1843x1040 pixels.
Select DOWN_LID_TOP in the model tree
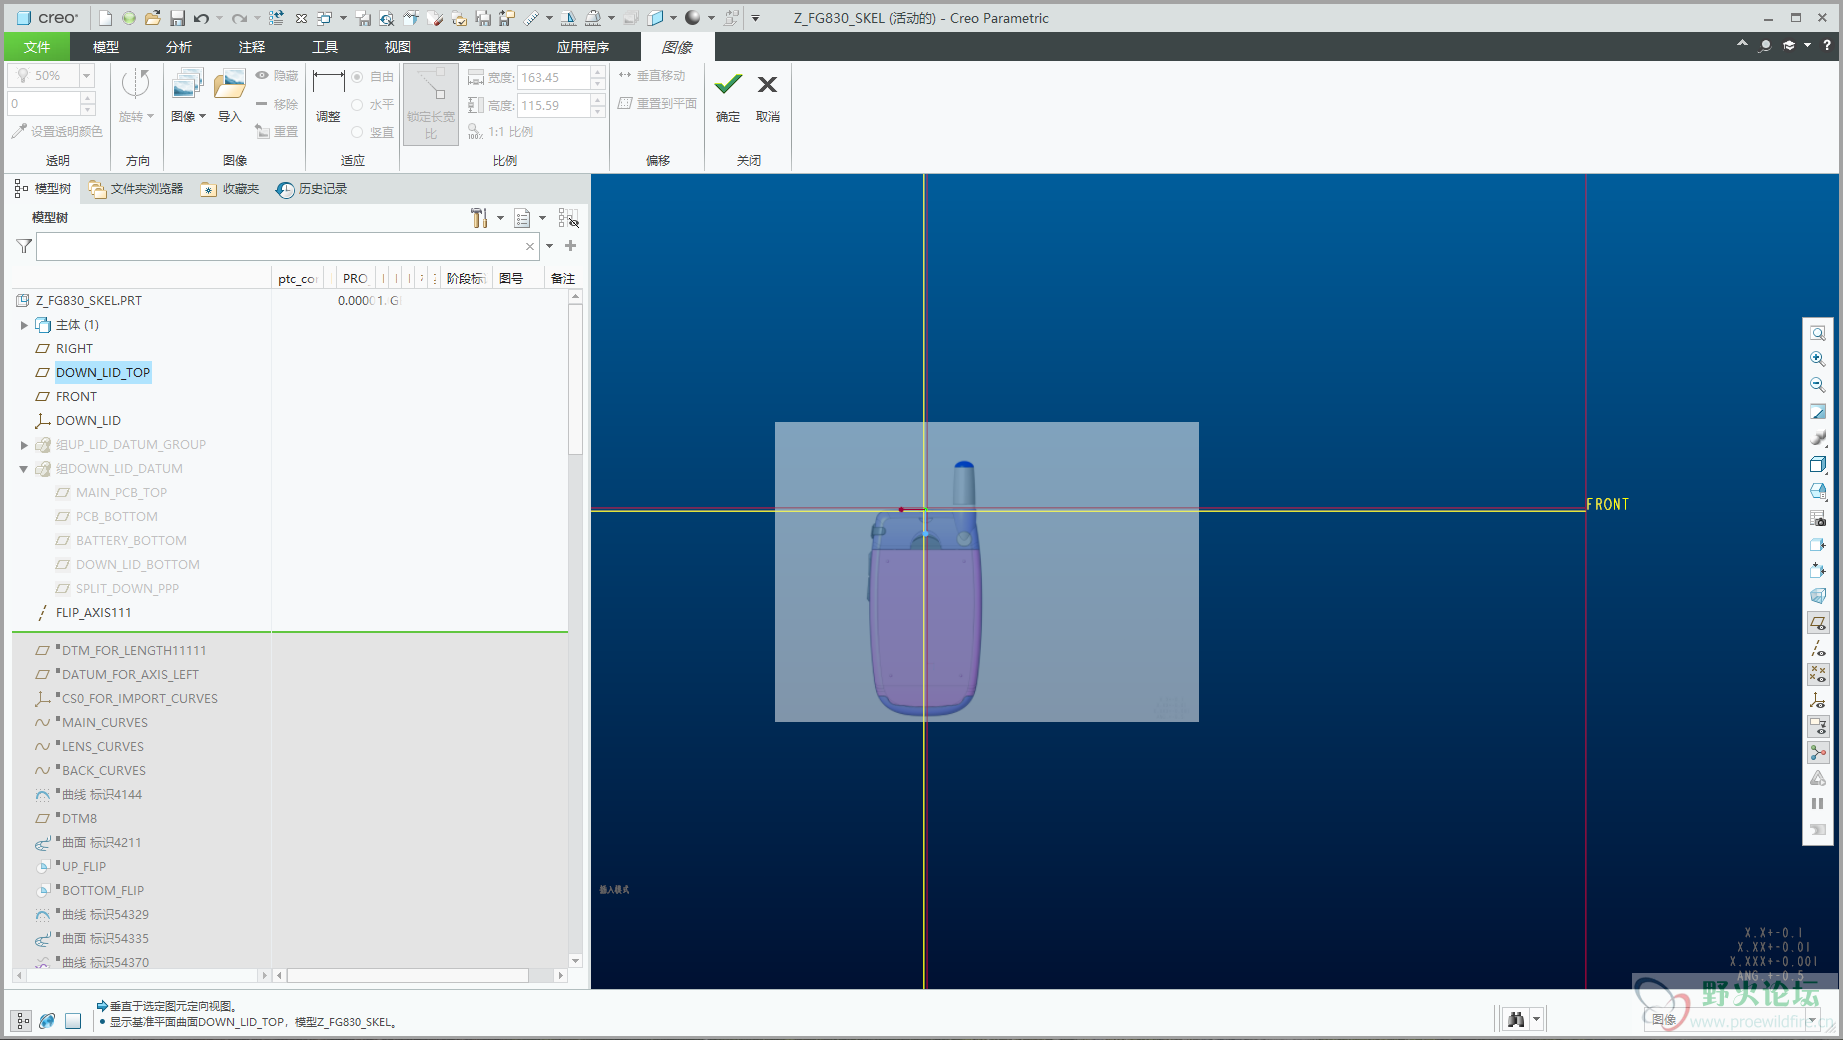[103, 373]
